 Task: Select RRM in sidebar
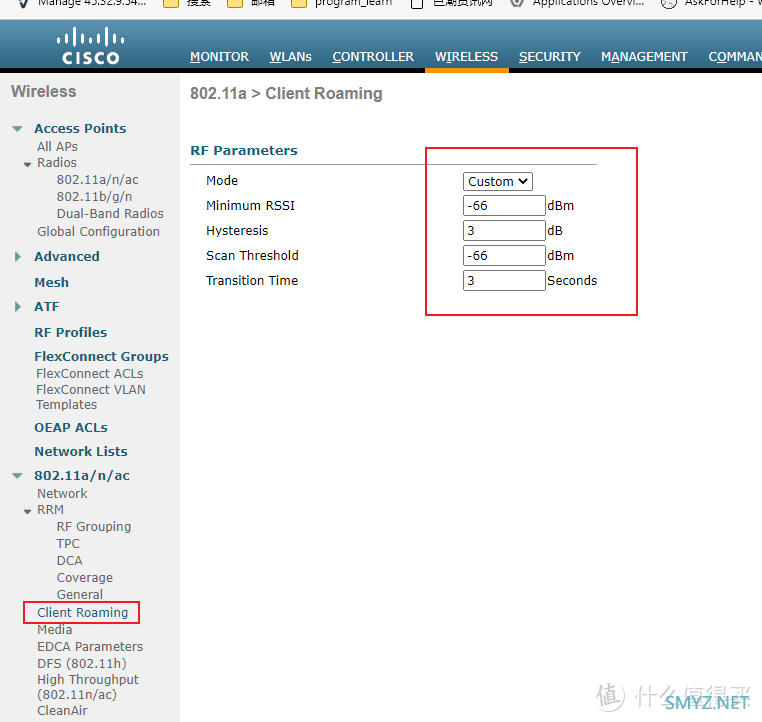pos(51,510)
